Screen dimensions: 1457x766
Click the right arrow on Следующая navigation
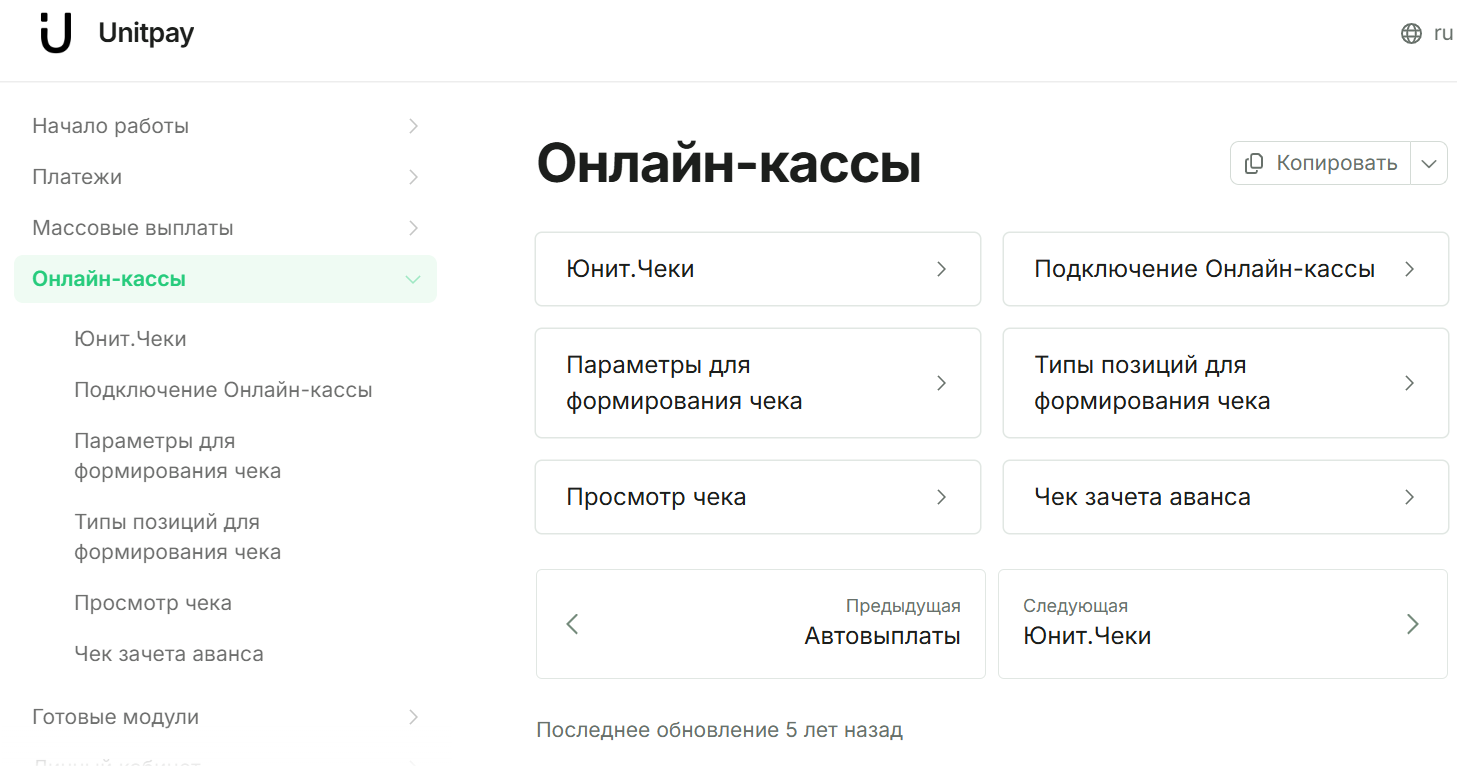pos(1413,624)
